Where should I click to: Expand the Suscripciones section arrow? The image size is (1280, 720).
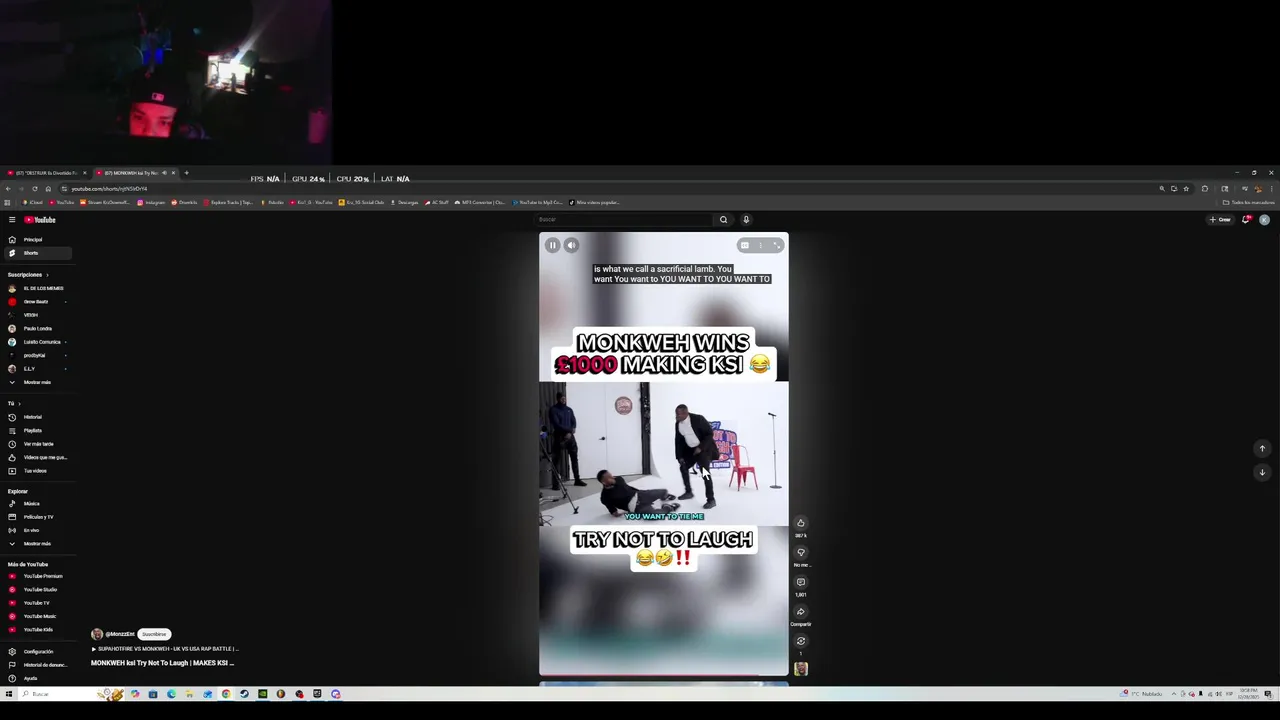(x=47, y=275)
